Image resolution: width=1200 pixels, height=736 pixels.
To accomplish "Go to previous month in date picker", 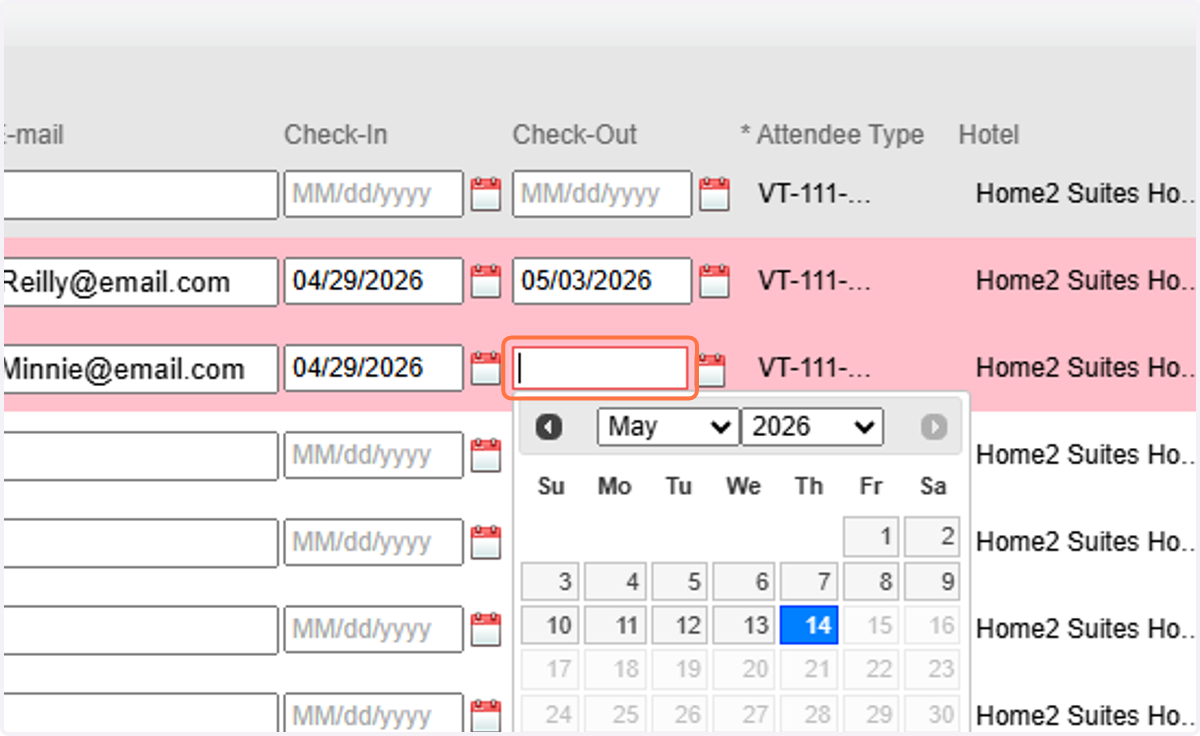I will 549,427.
